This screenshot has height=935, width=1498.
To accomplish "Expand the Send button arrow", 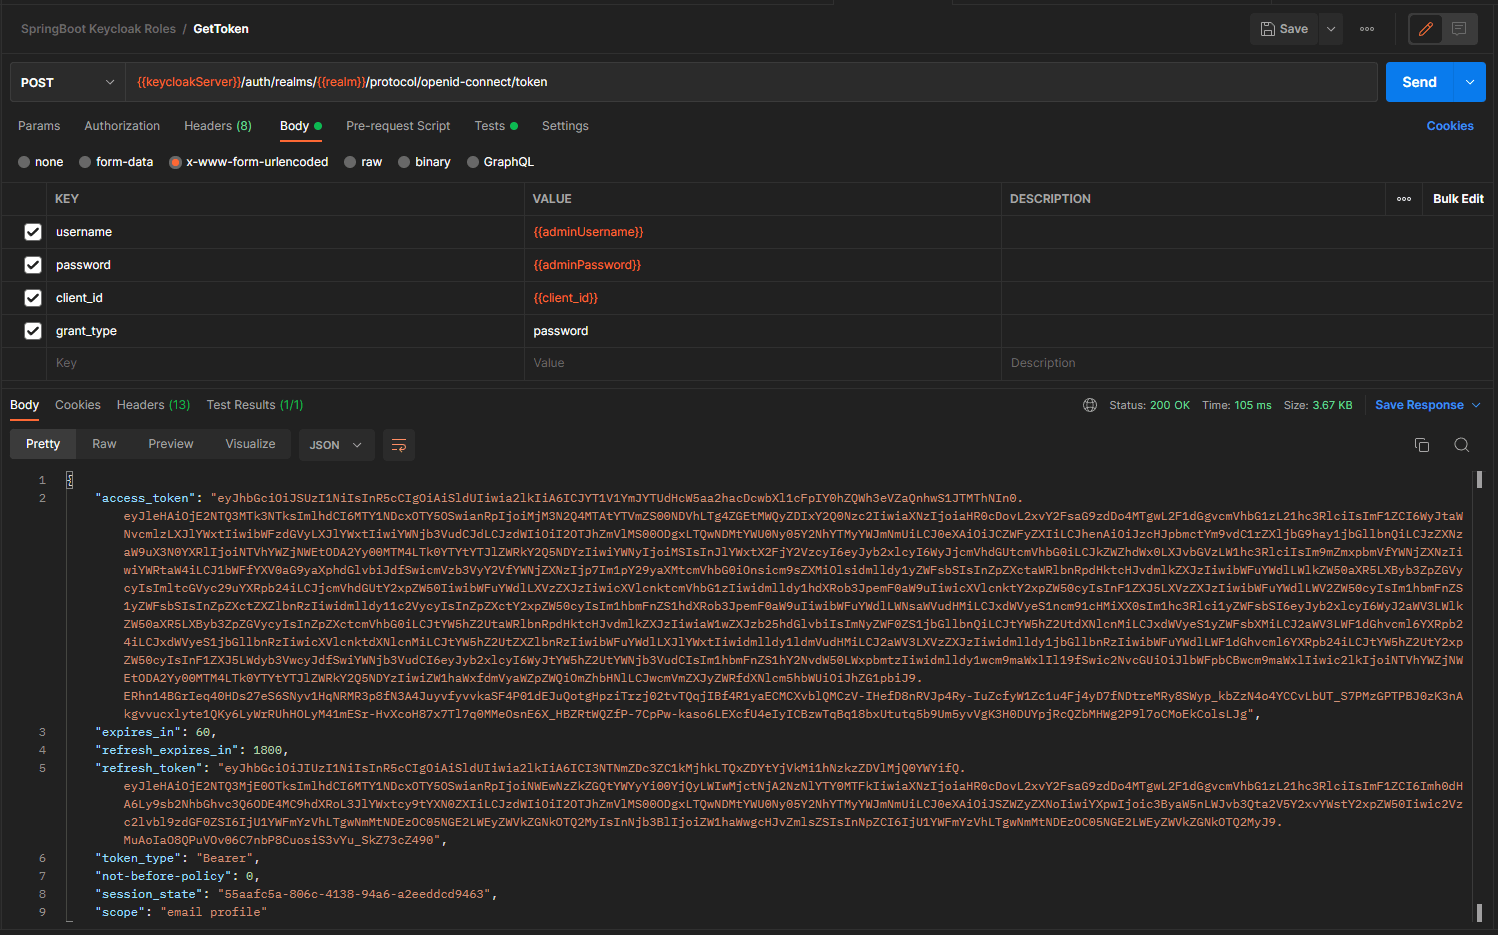I will pos(1470,82).
